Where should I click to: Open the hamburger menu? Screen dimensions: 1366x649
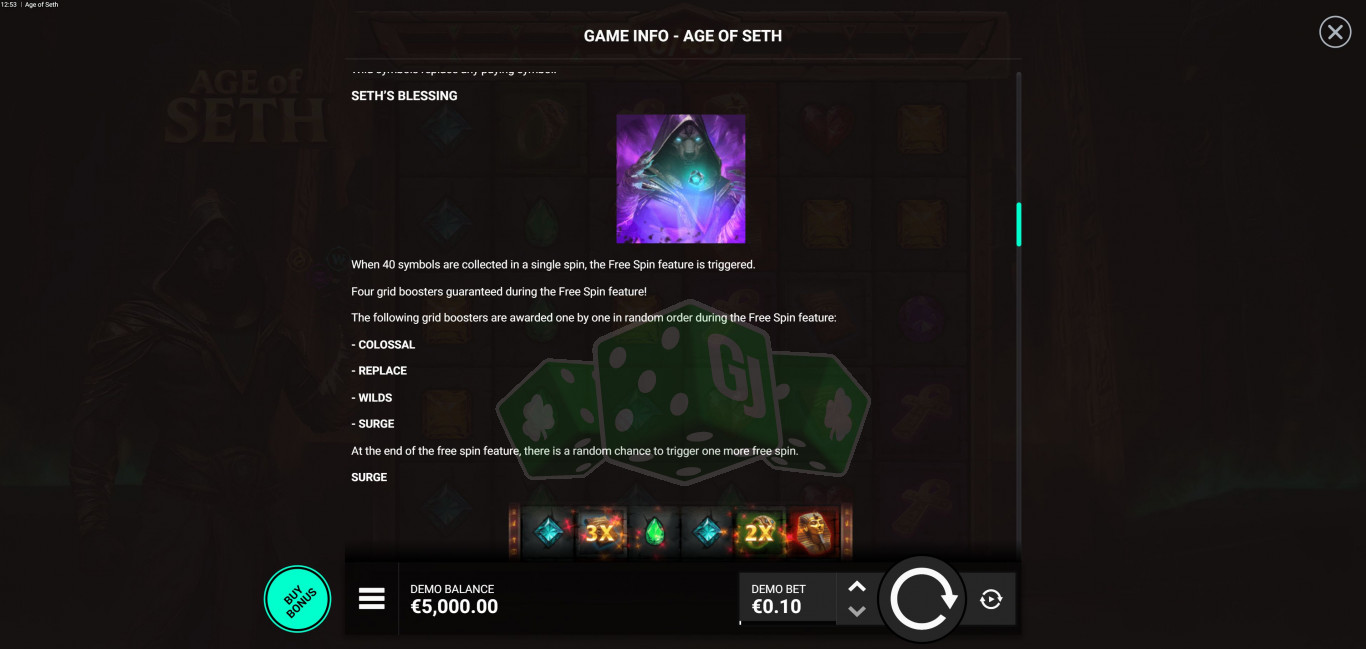point(372,599)
